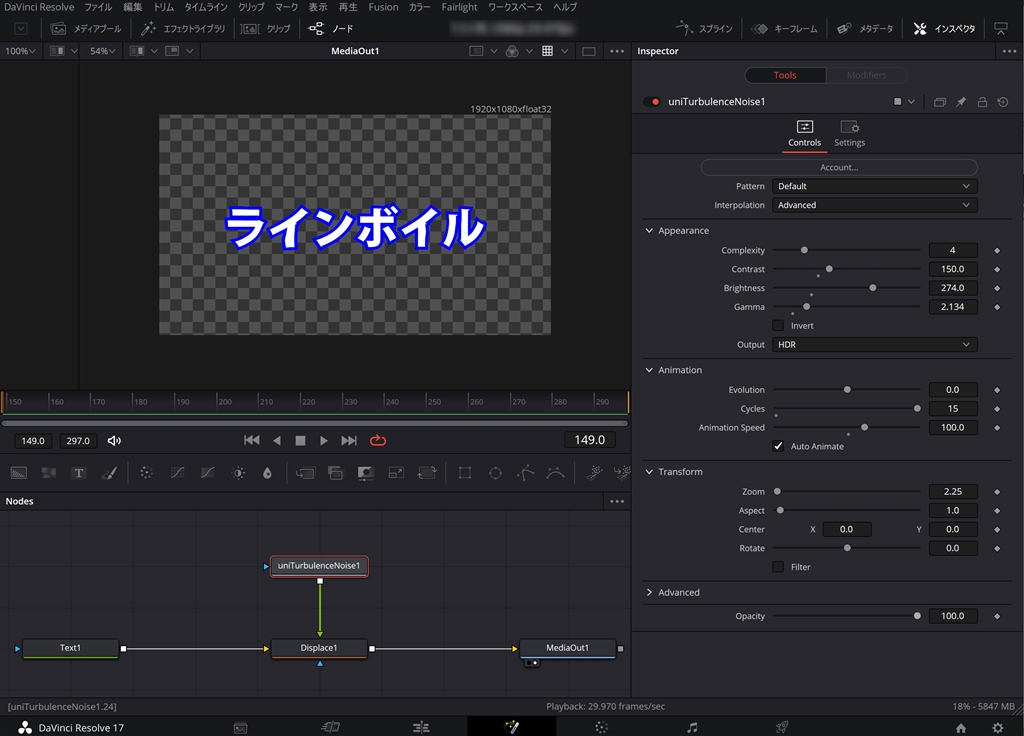1024x736 pixels.
Task: Collapse the Animation section
Action: point(649,370)
